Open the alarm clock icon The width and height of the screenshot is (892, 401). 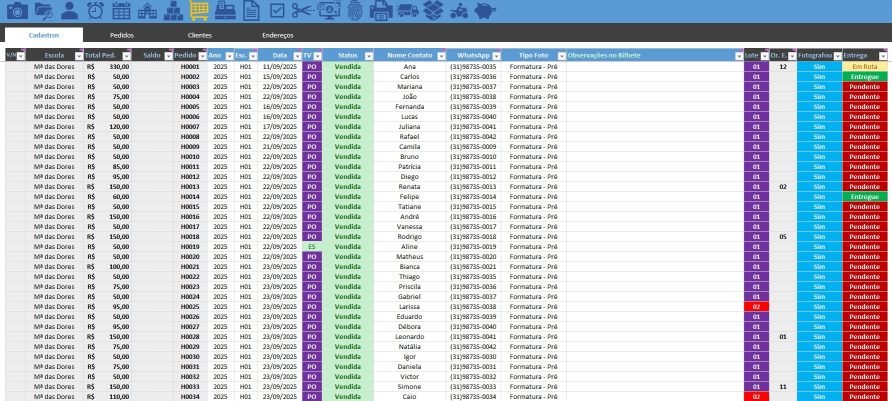tap(95, 11)
